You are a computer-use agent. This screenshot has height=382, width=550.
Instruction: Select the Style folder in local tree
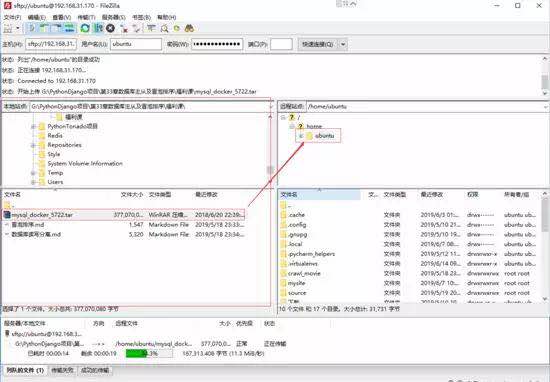coord(54,154)
